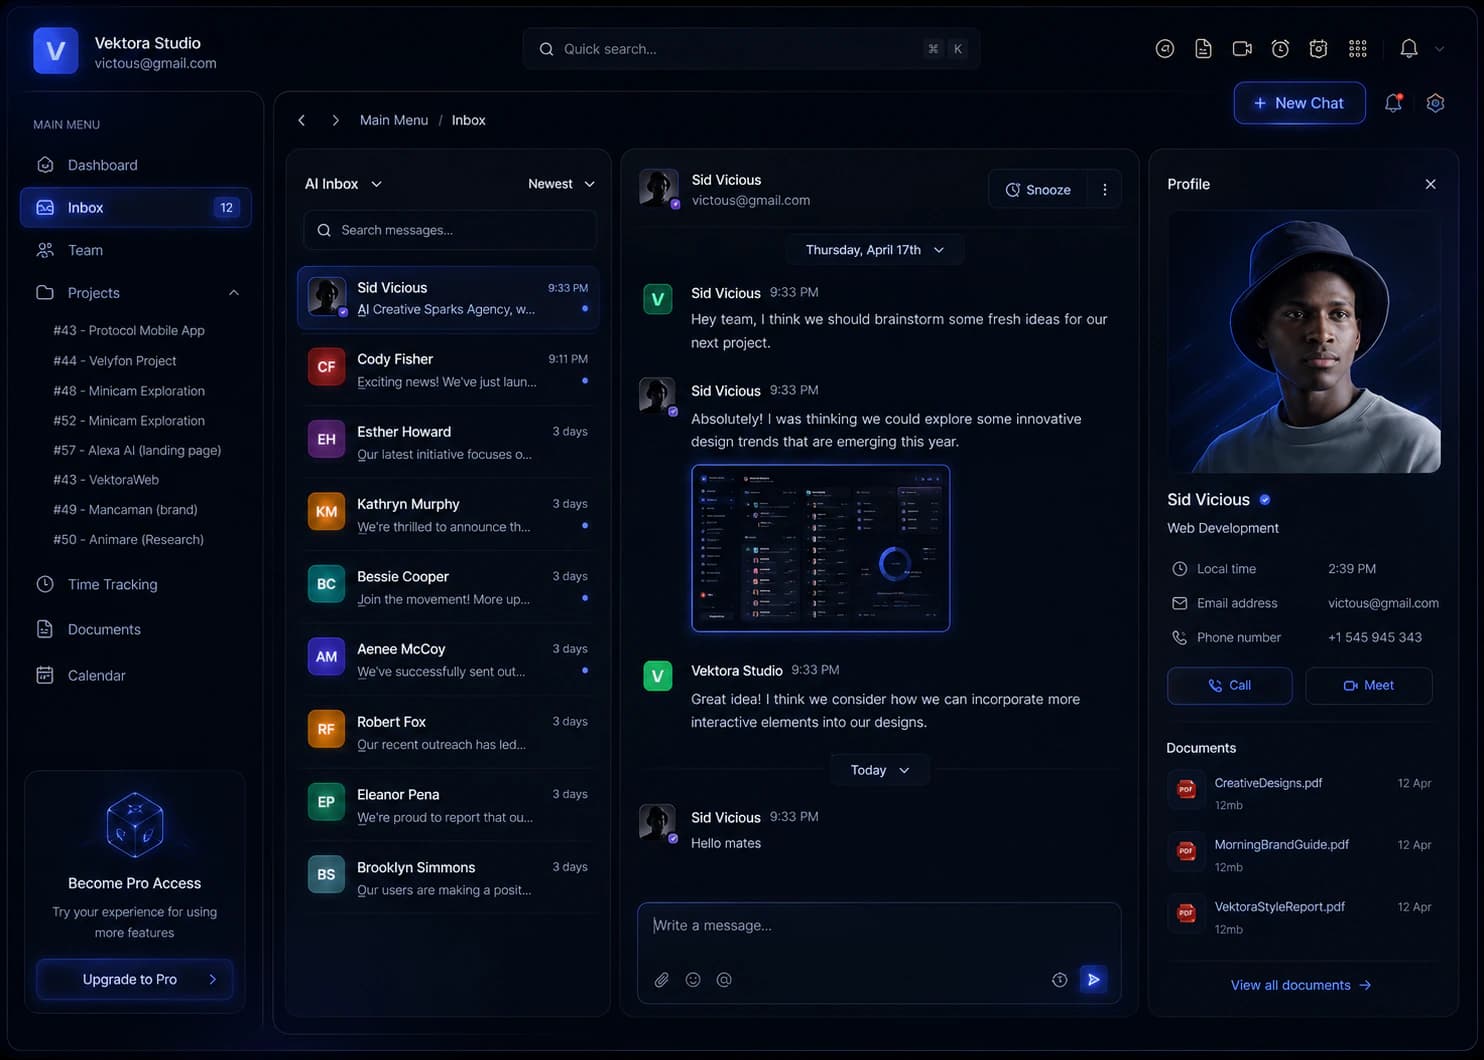Open Brooklyn Simmons's message
This screenshot has height=1060, width=1484.
[x=448, y=878]
